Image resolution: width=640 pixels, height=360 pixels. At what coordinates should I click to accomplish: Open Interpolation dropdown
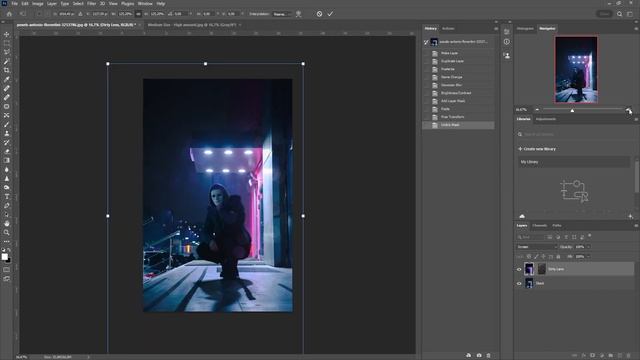click(x=282, y=14)
